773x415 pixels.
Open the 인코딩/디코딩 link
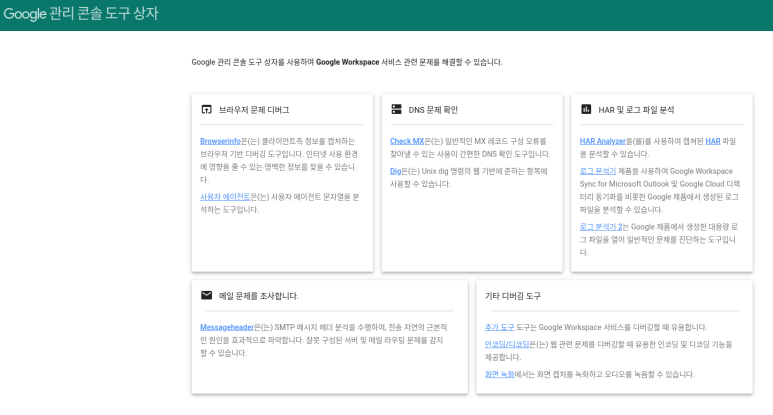pyautogui.click(x=507, y=345)
